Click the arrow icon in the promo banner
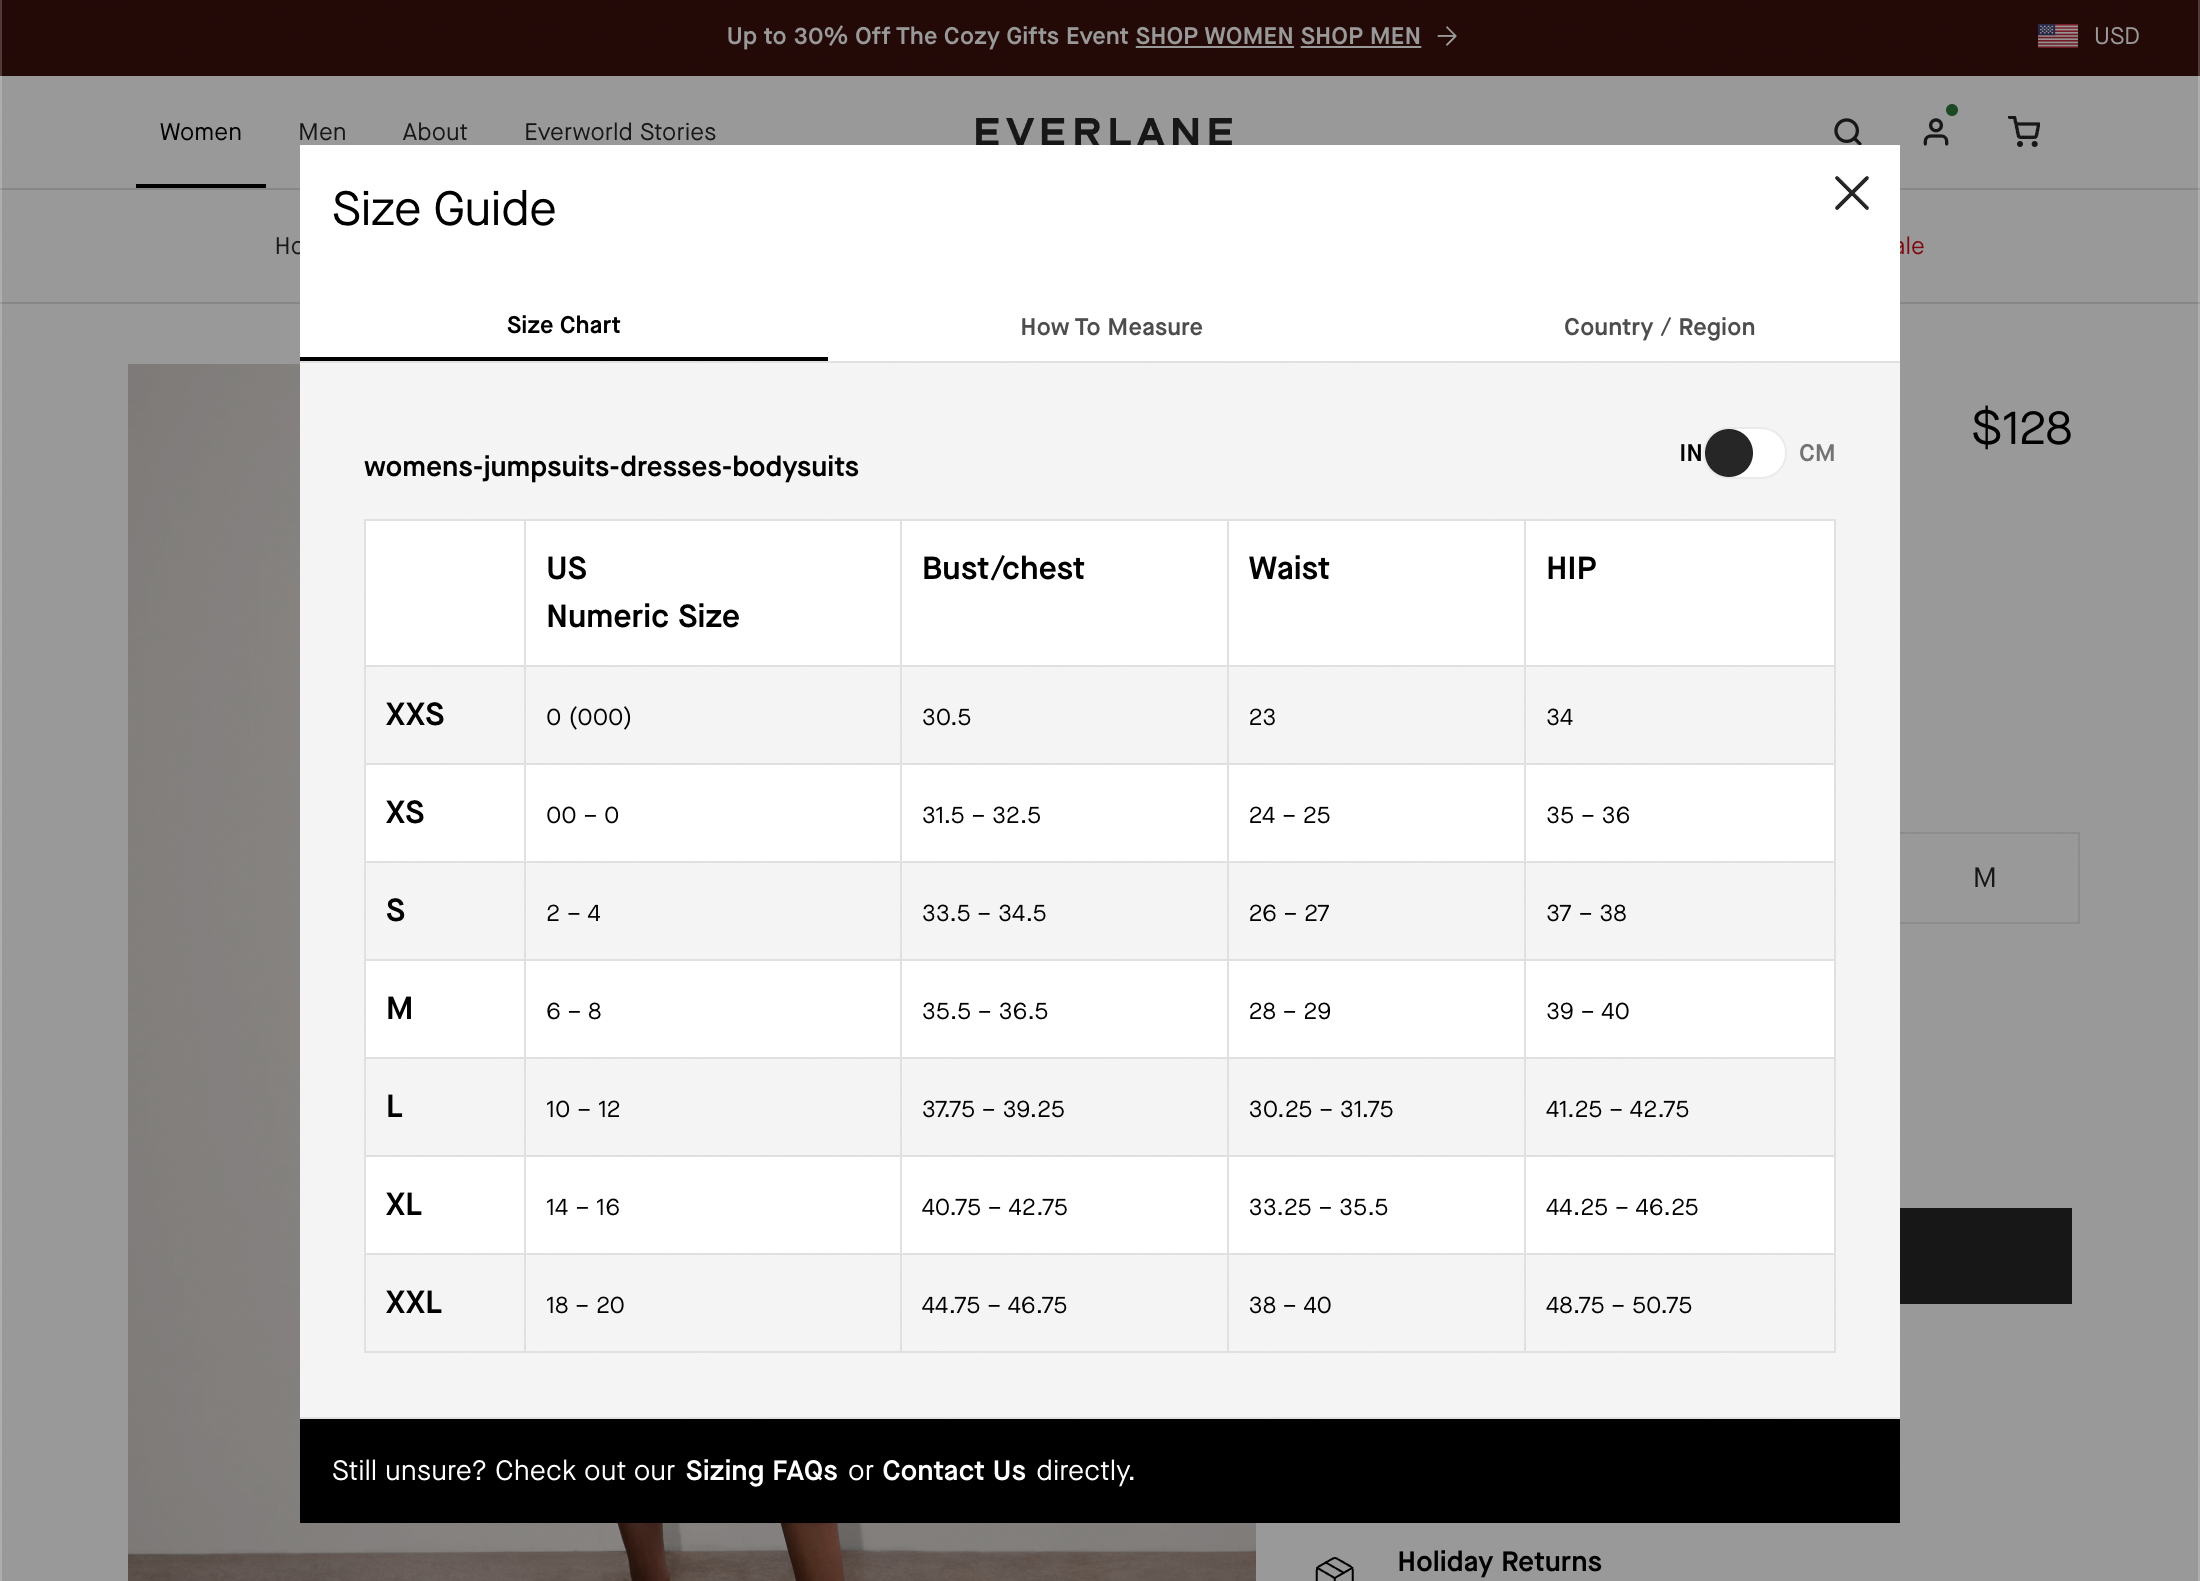The image size is (2200, 1581). pos(1446,37)
